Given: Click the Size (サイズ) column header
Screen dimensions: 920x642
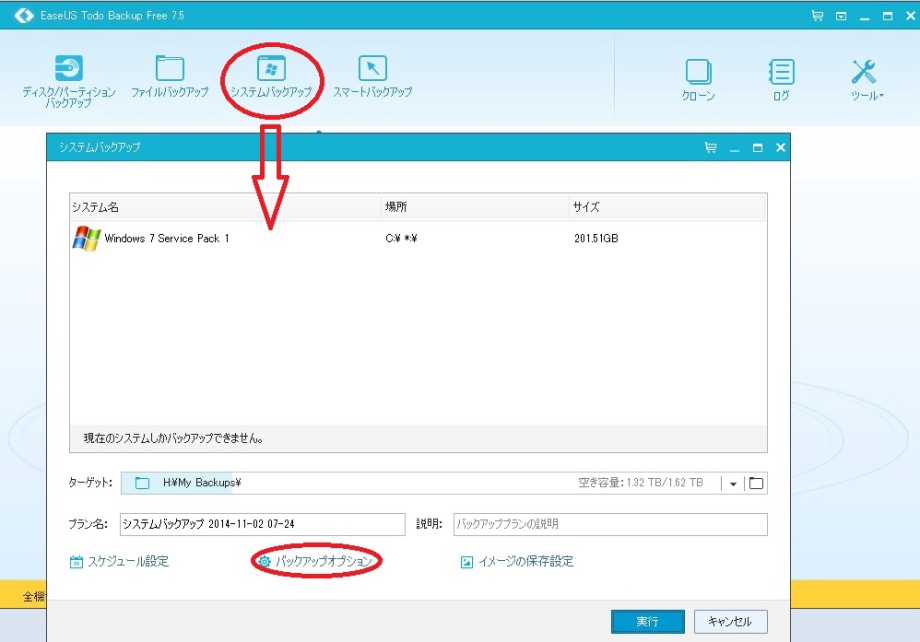Looking at the screenshot, I should click(666, 207).
